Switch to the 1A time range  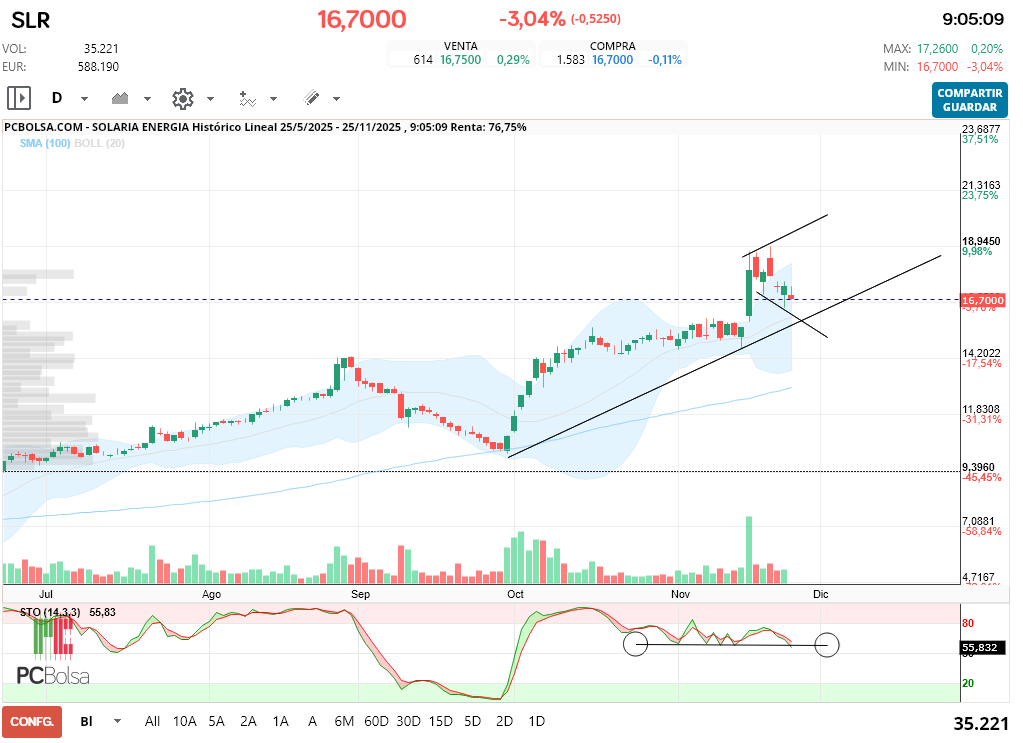(280, 721)
